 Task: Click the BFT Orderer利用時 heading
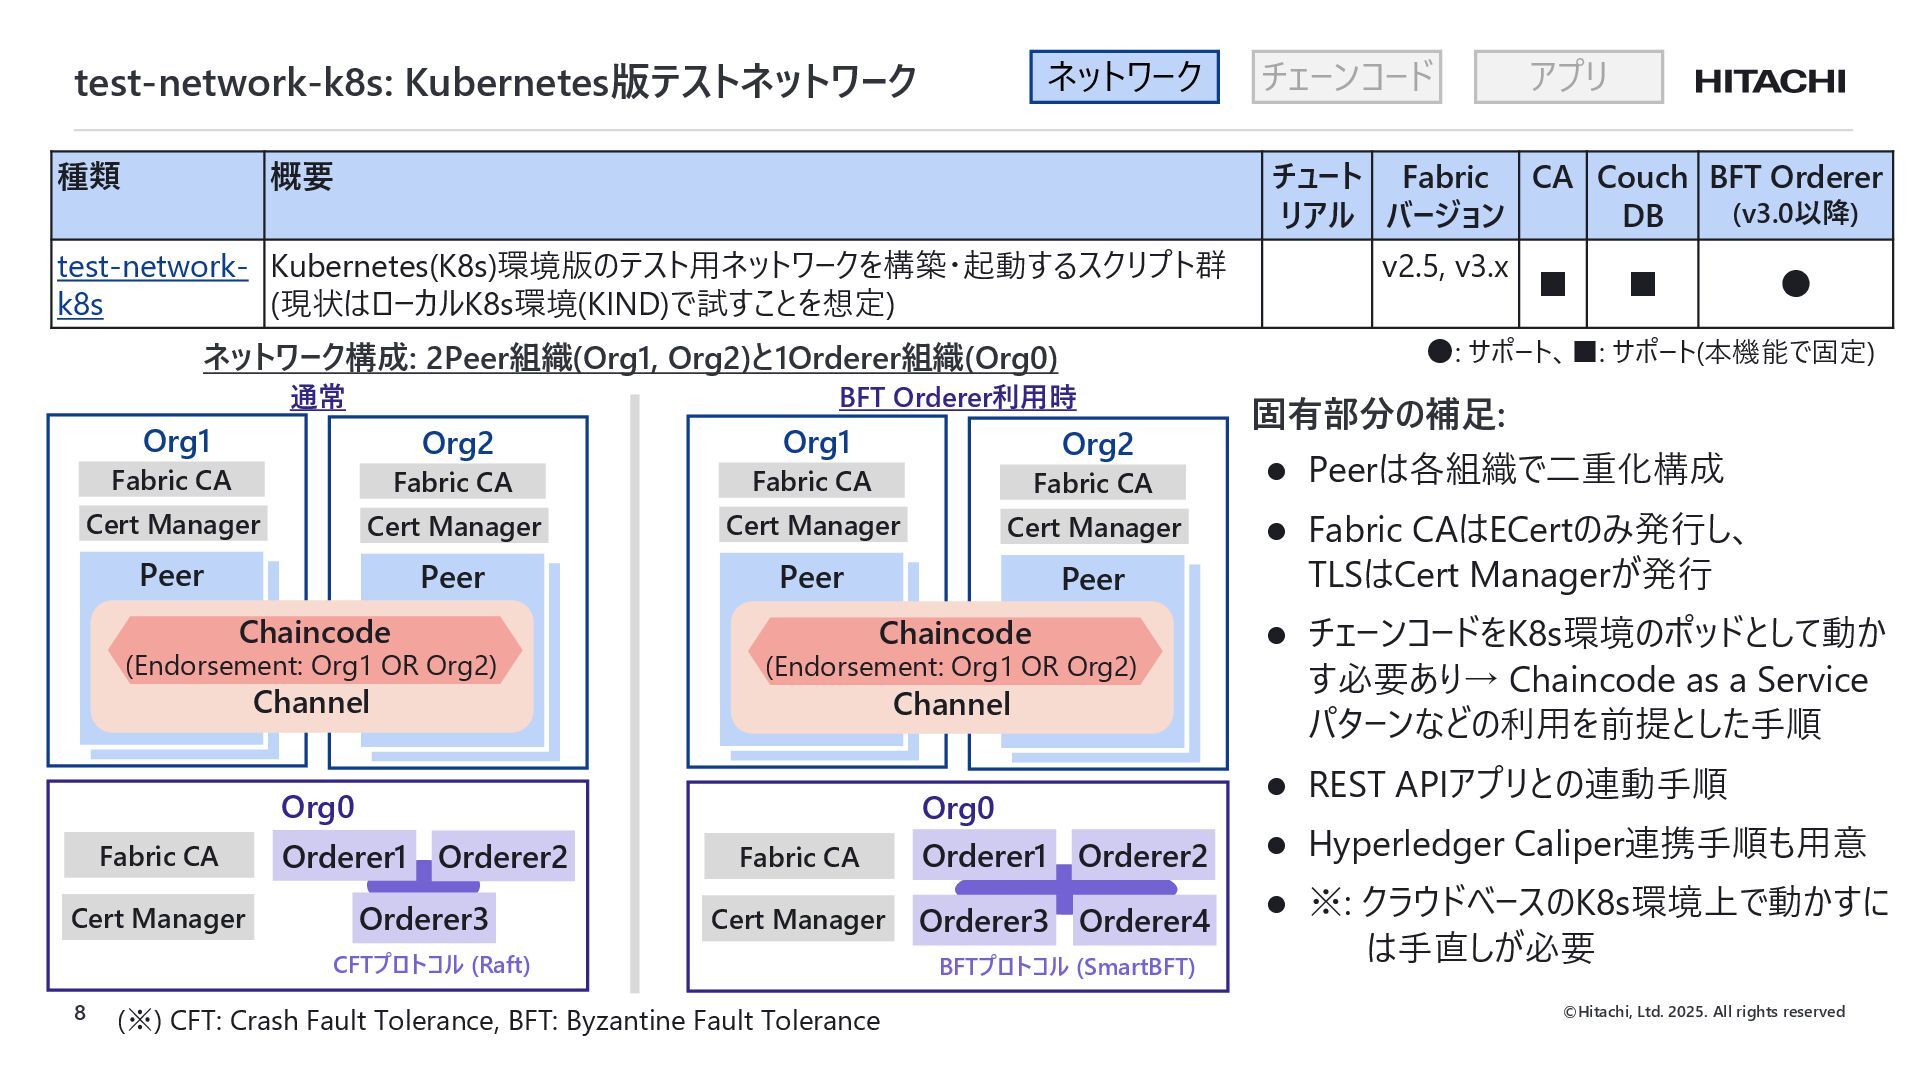click(957, 397)
